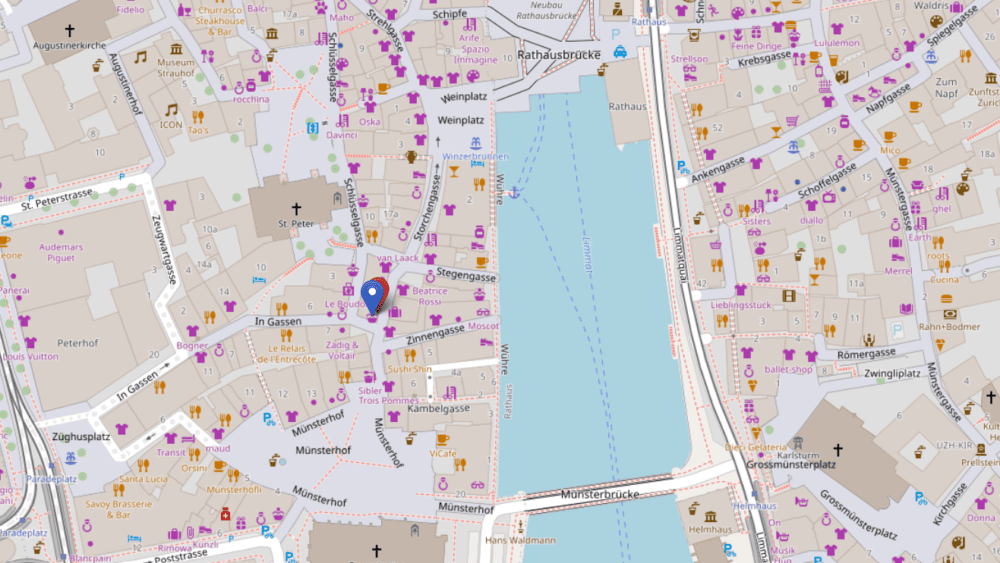Open the Museum Strauhof museum icon
Image resolution: width=1000 pixels, height=563 pixels.
coord(176,50)
